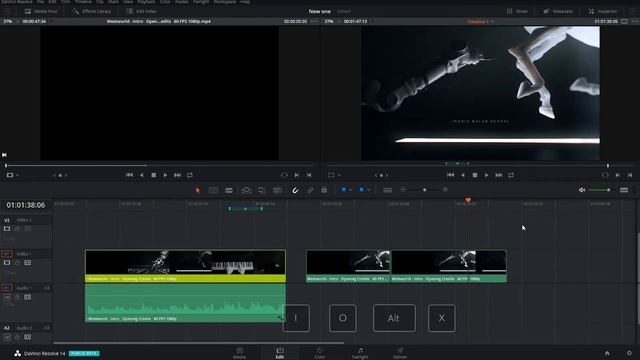Stop playback in the source viewer
Viewport: 640px width, 360px height.
[153, 175]
